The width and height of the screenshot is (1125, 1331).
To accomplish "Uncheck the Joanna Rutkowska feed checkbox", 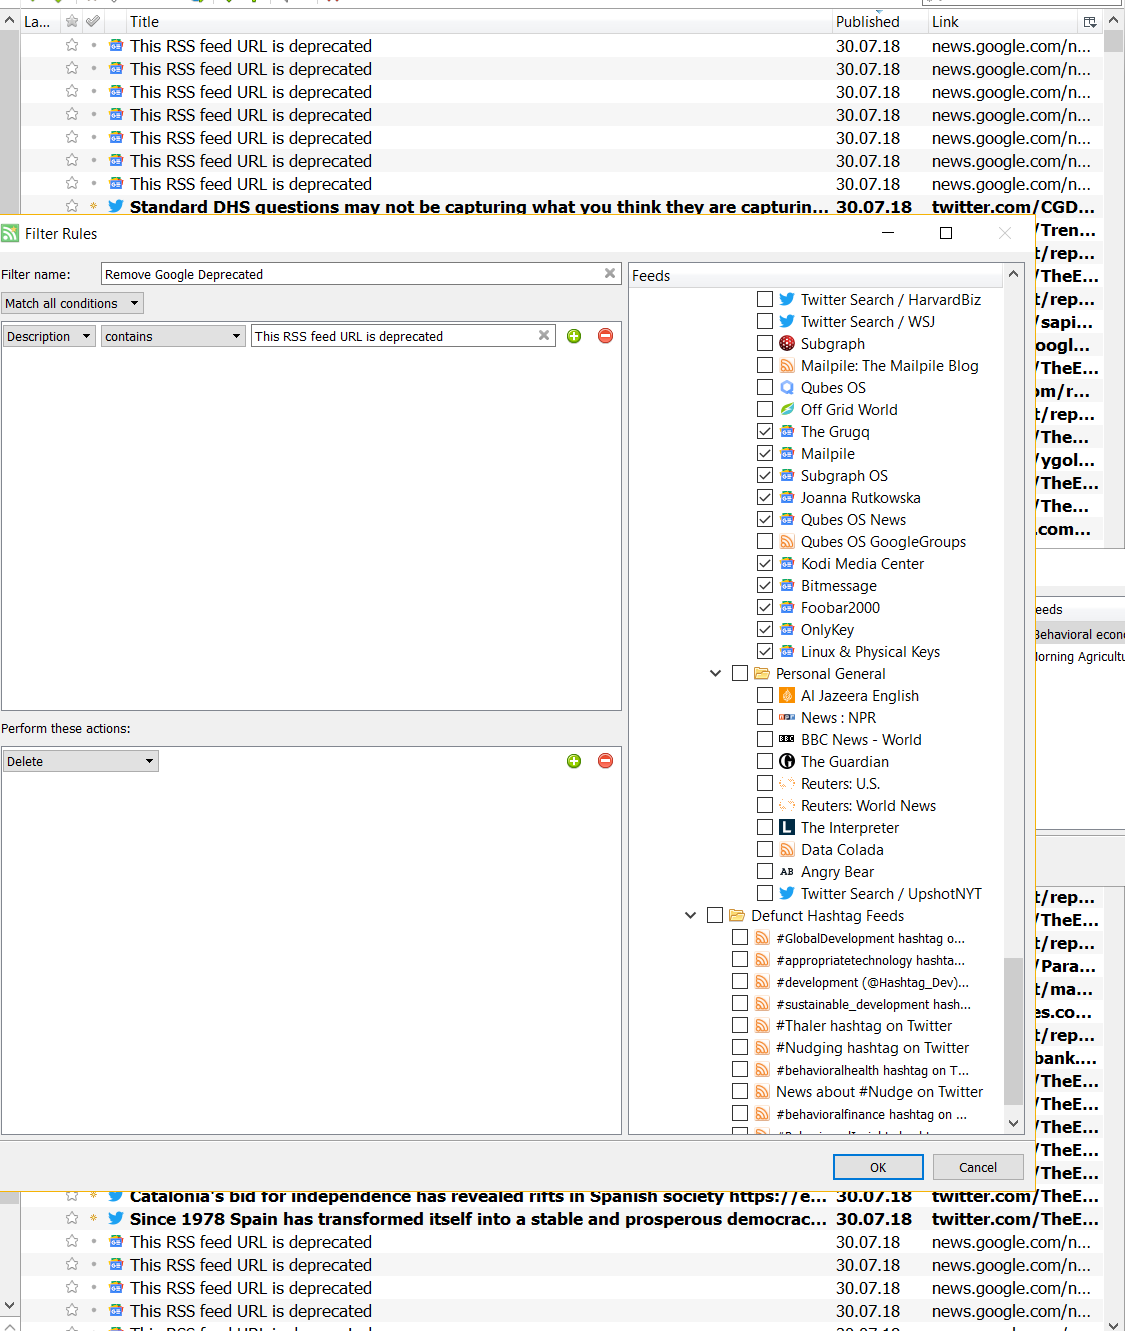I will coord(765,497).
